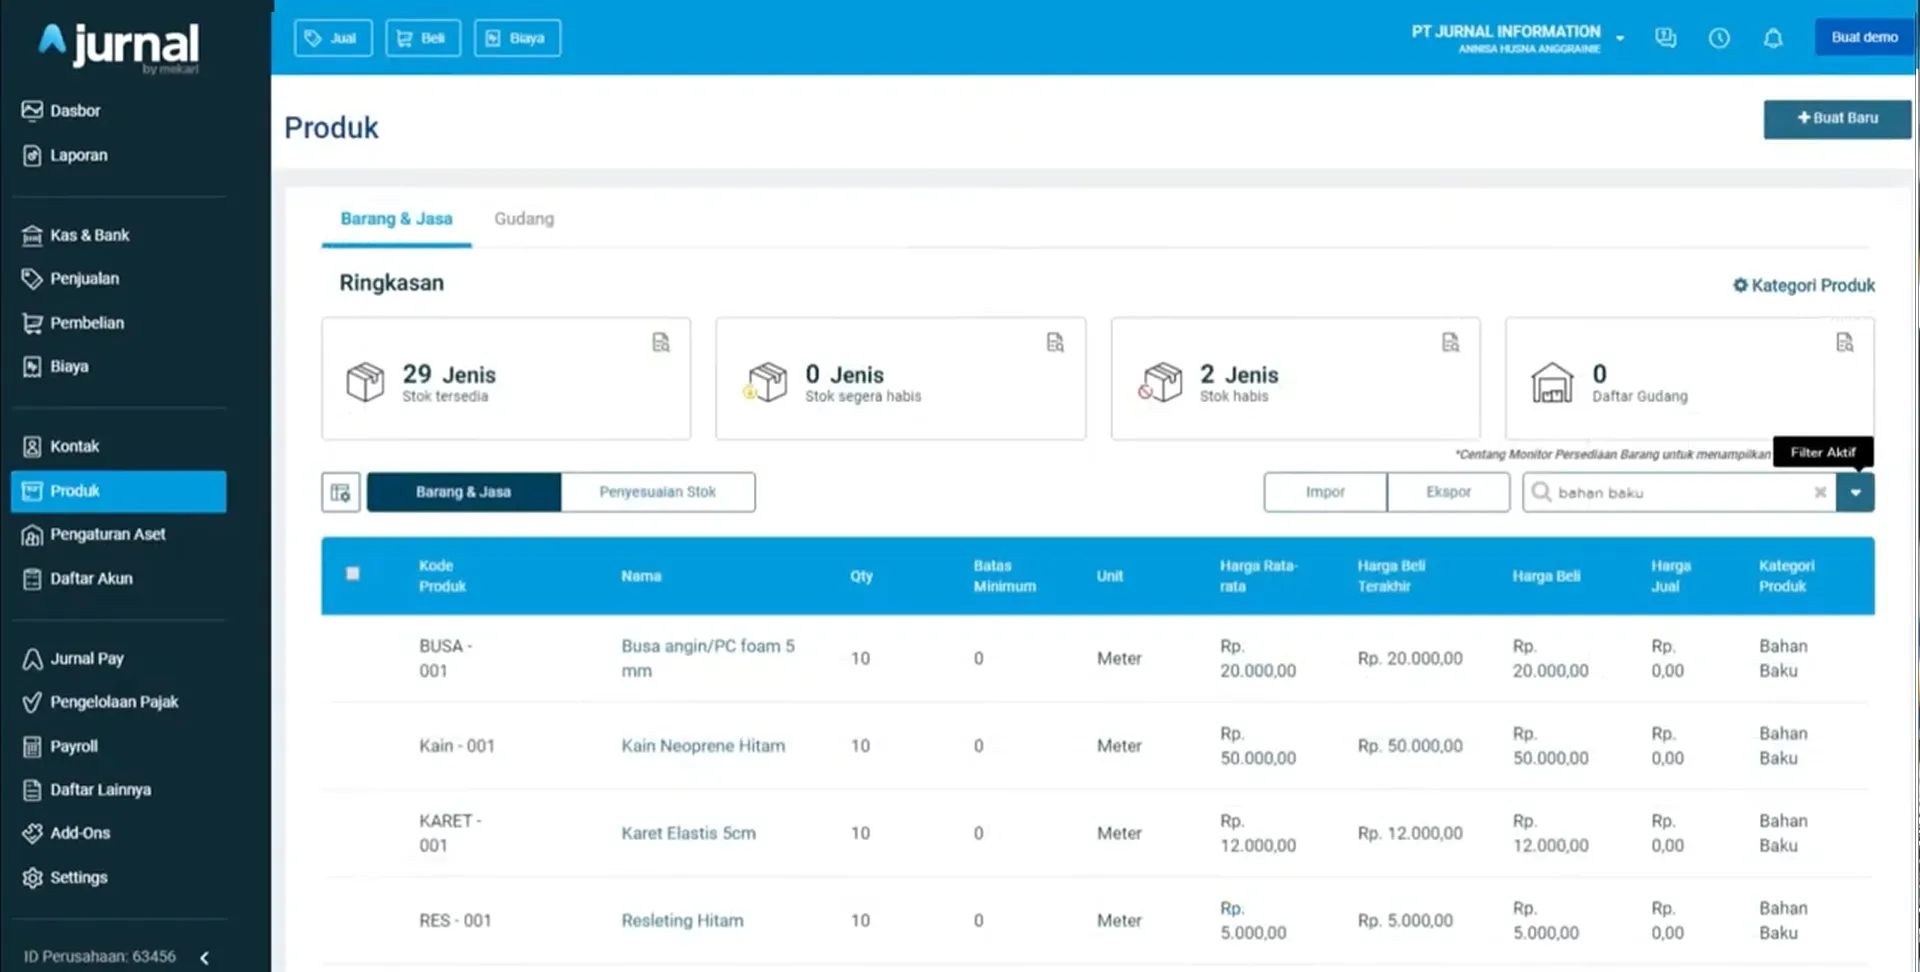Open the history clock icon
The width and height of the screenshot is (1920, 972).
pos(1718,38)
